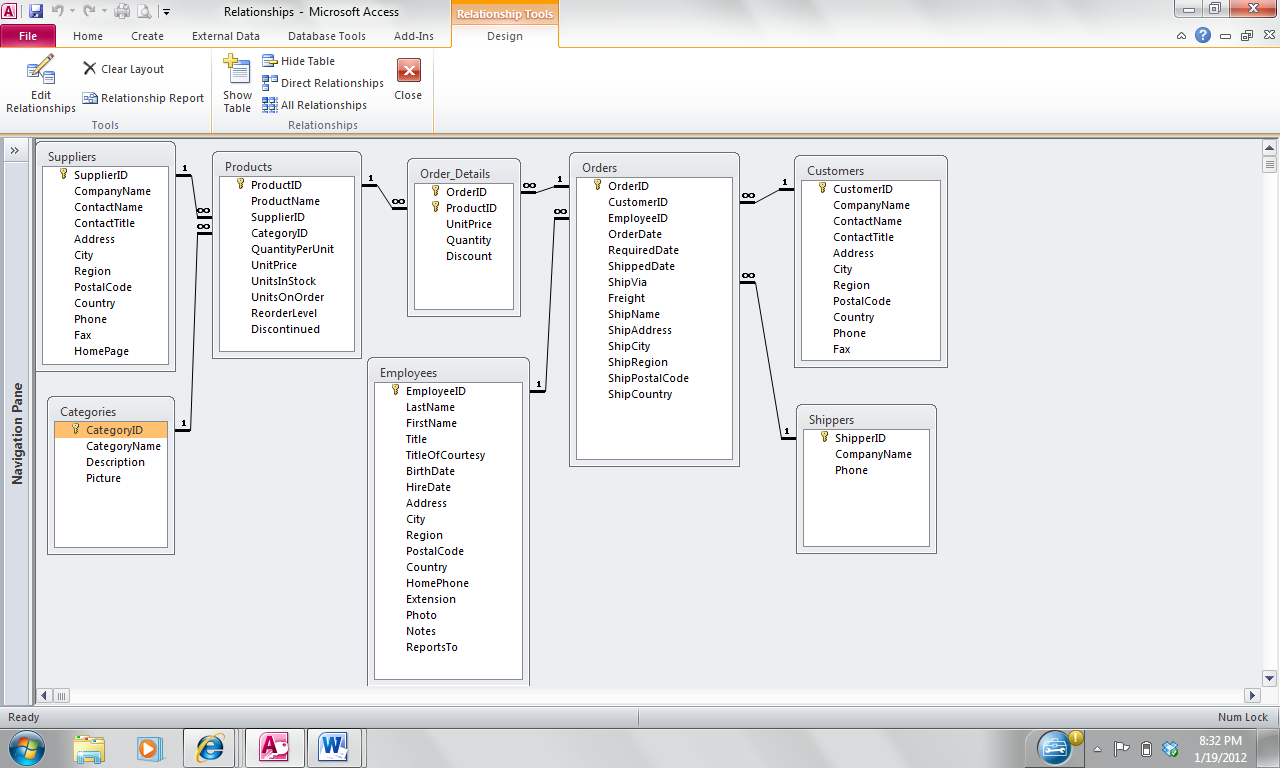
Task: Click Clear Layout in the Tools group
Action: point(124,69)
